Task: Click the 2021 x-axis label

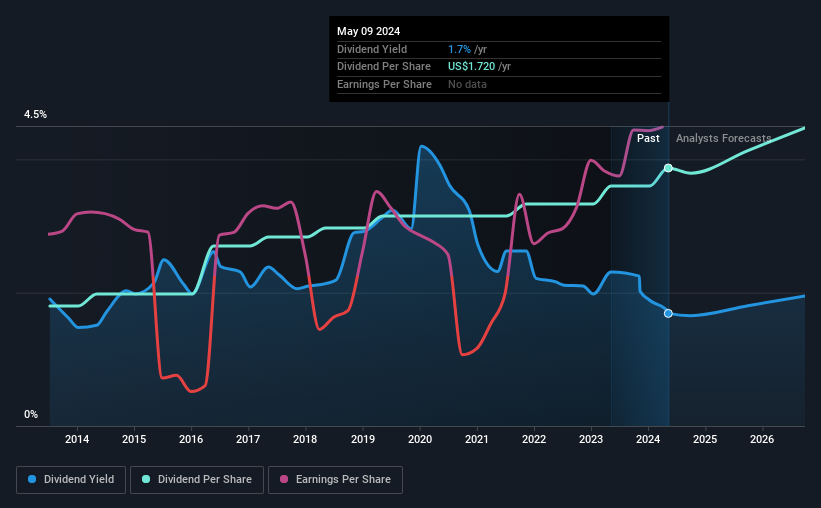Action: pyautogui.click(x=477, y=439)
